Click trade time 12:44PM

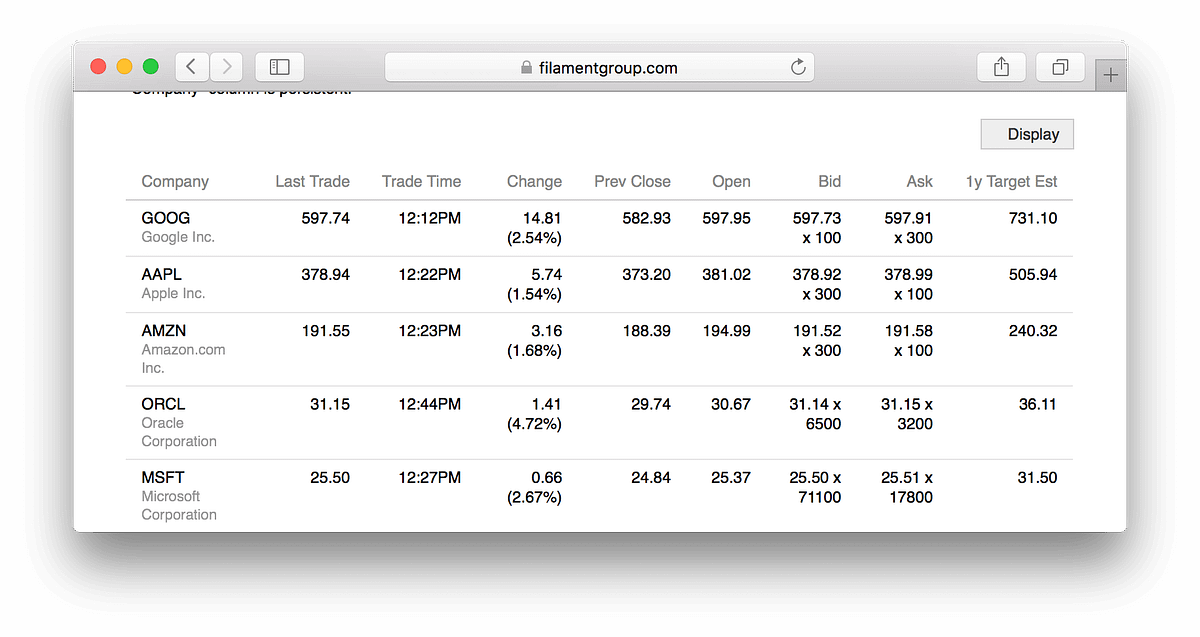[430, 404]
